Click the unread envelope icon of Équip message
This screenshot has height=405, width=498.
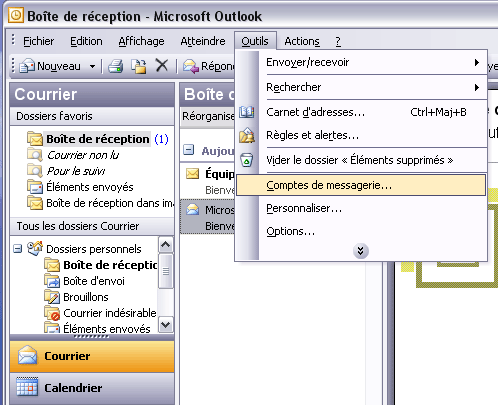click(x=192, y=173)
